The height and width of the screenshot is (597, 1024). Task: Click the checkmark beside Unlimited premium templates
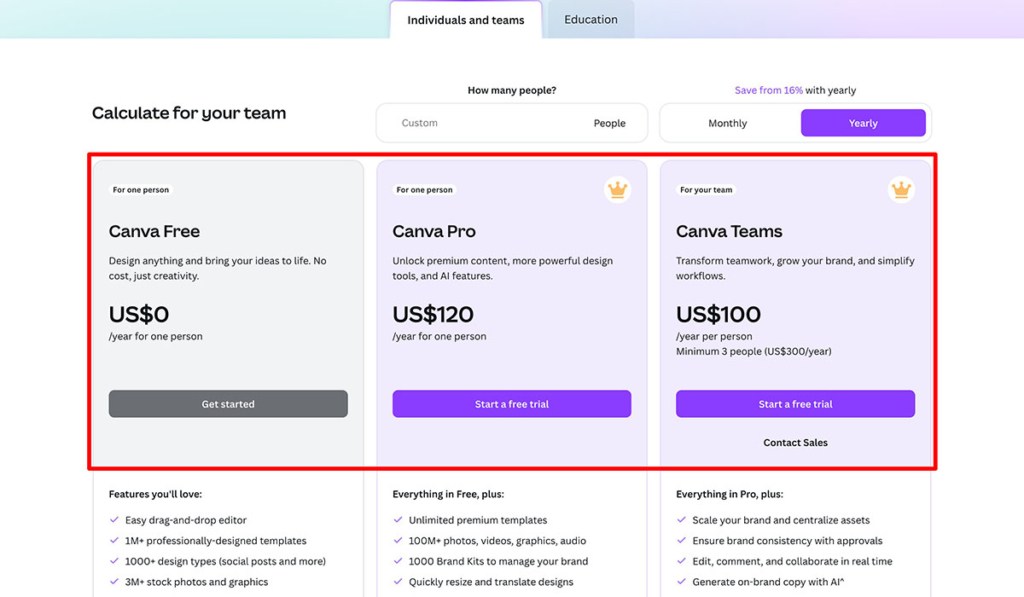click(x=397, y=521)
